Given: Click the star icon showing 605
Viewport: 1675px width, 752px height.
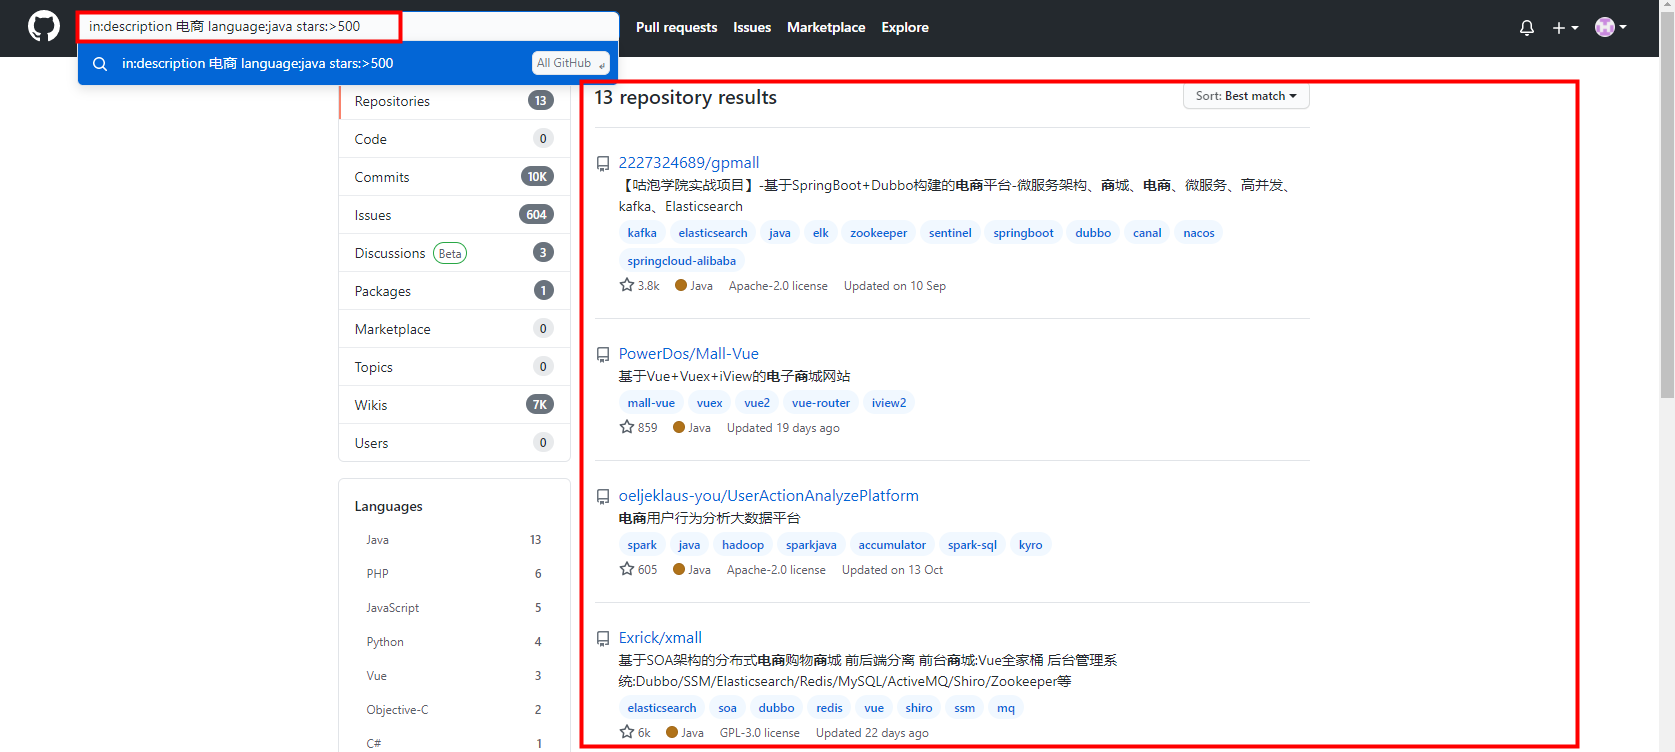Looking at the screenshot, I should [x=627, y=569].
